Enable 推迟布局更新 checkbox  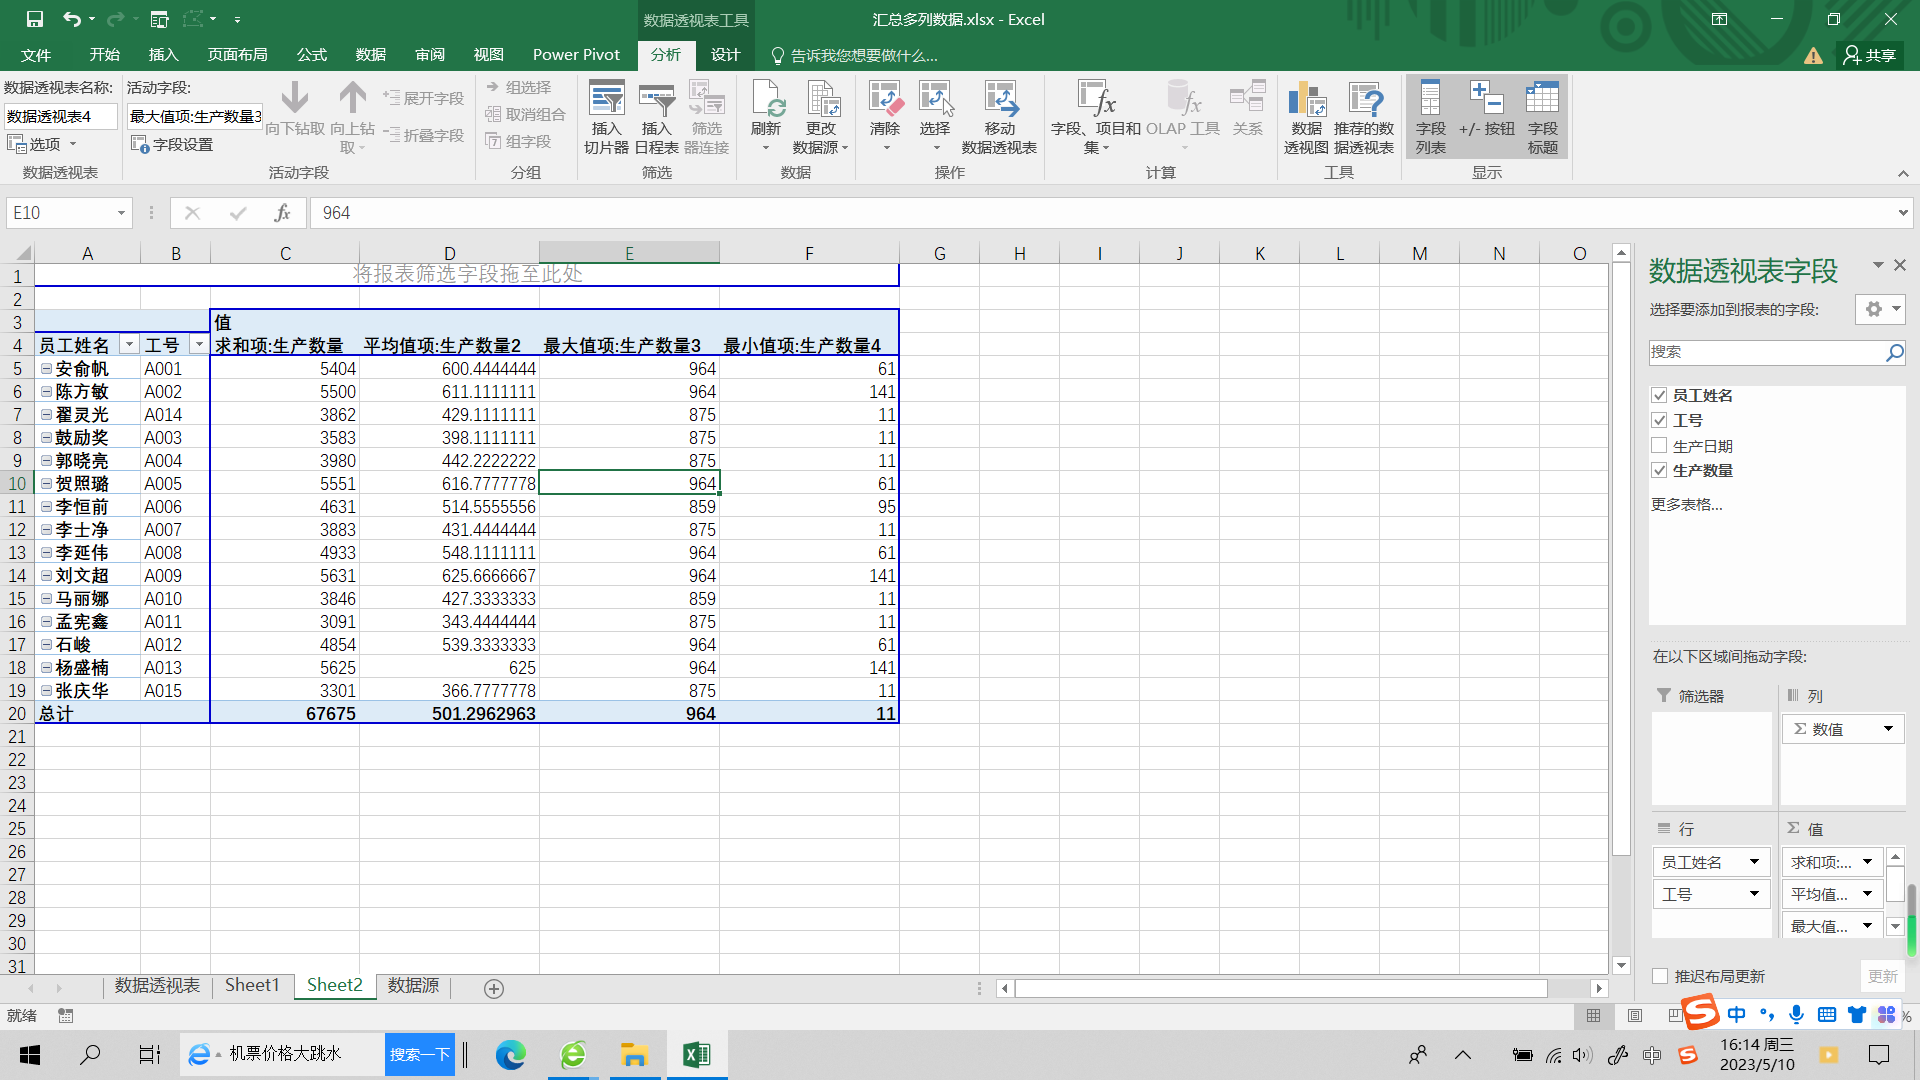(x=1660, y=976)
